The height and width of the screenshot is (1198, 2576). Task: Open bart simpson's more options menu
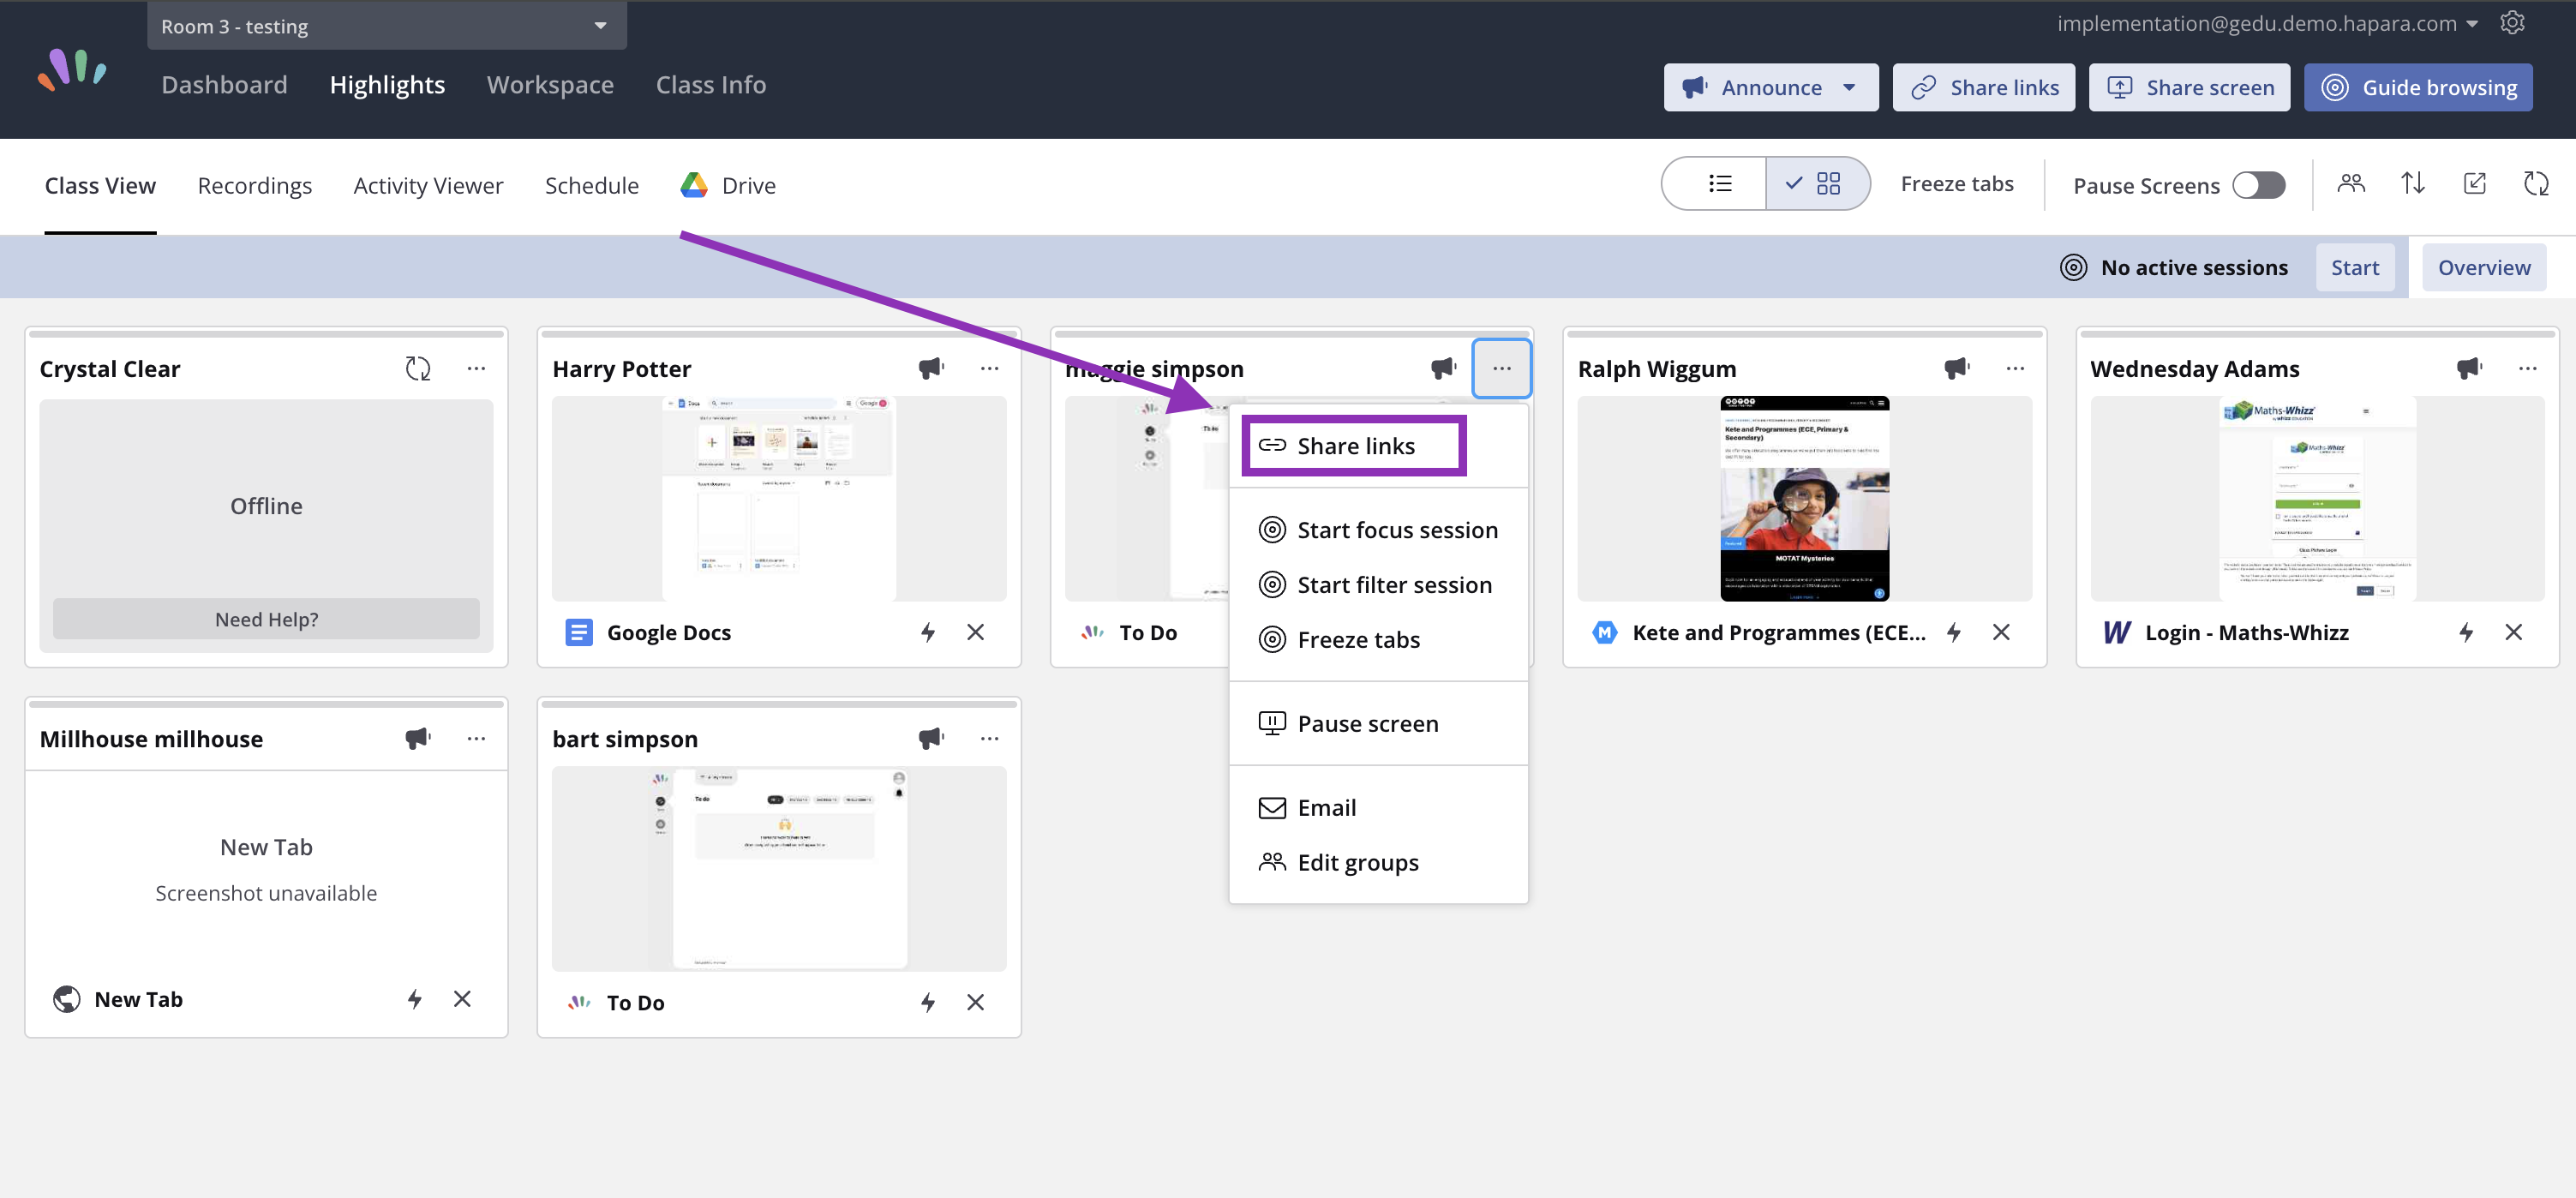pyautogui.click(x=989, y=738)
